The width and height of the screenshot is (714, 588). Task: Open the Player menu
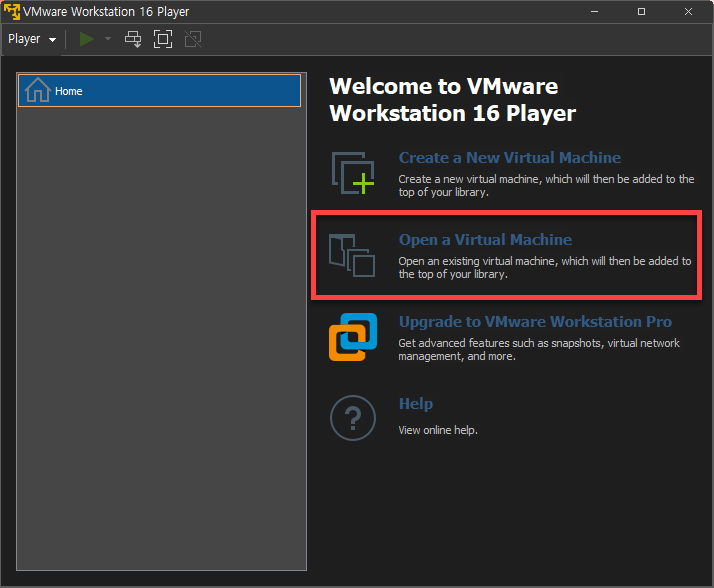point(32,39)
